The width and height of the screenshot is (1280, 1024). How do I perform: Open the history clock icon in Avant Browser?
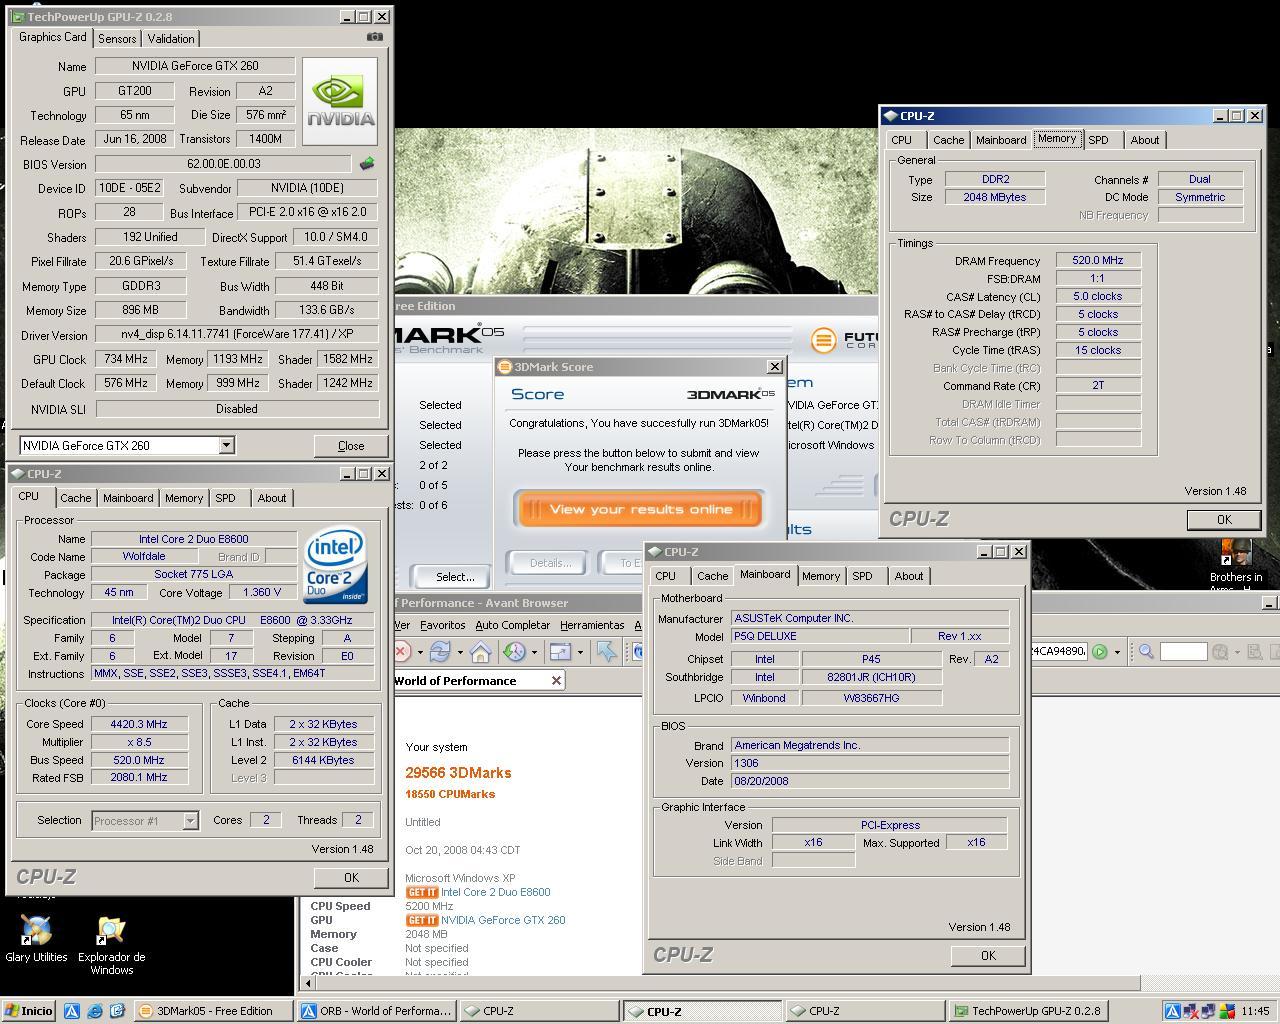514,652
